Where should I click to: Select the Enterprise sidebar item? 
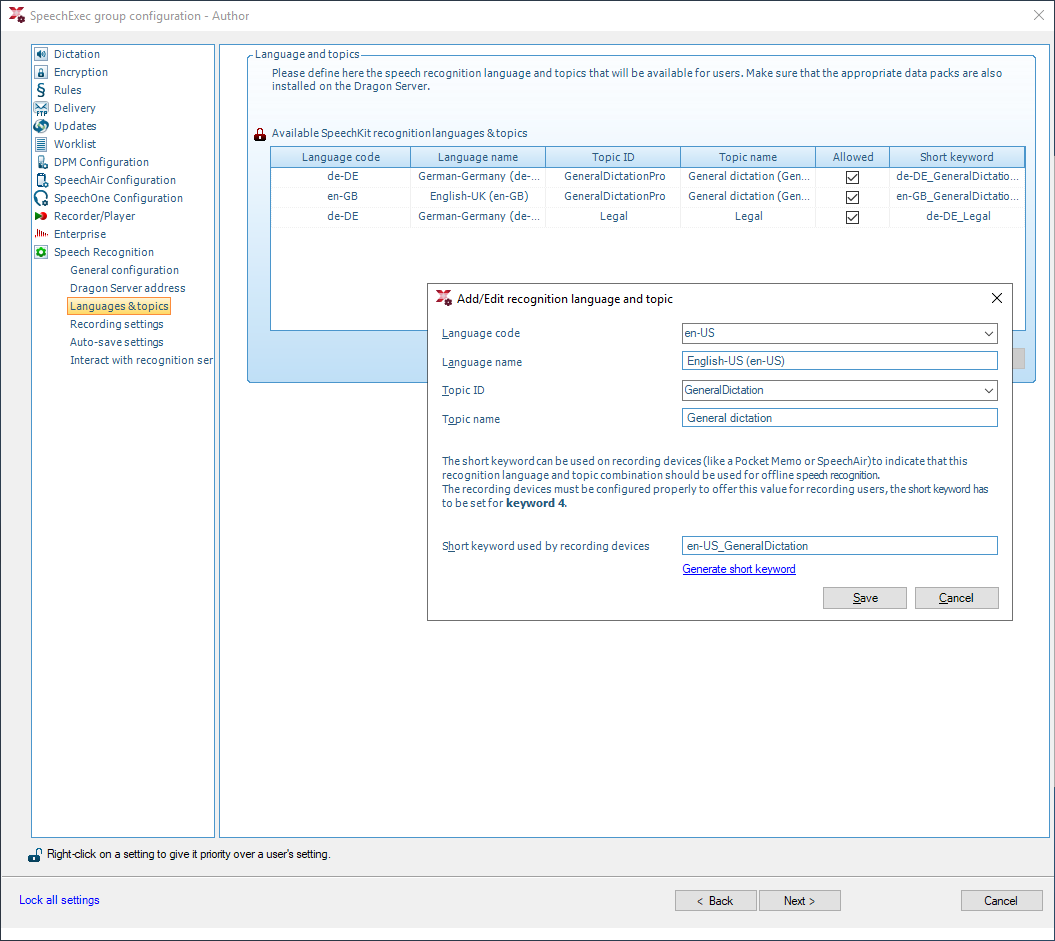click(x=79, y=234)
